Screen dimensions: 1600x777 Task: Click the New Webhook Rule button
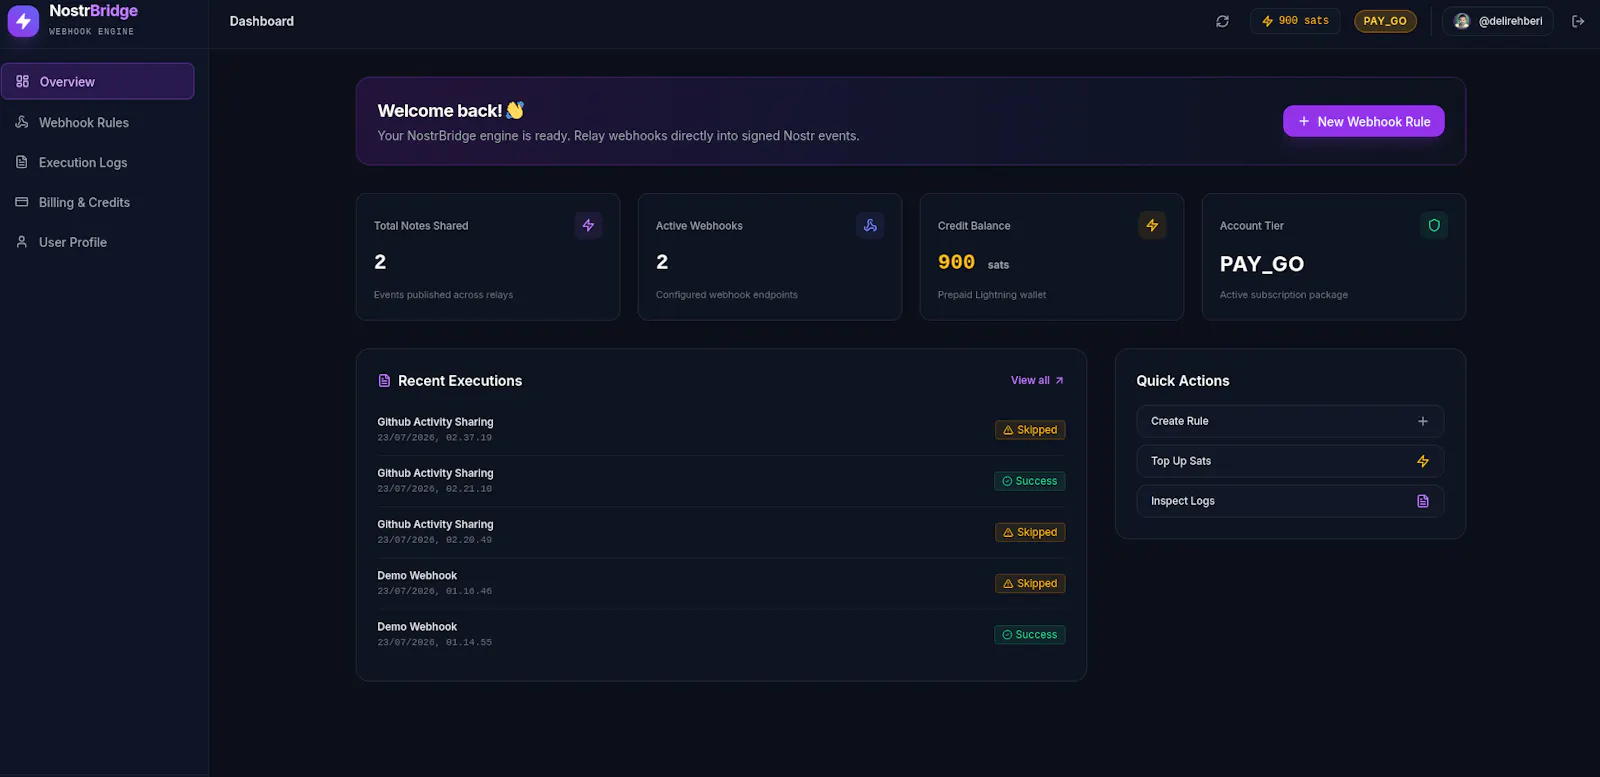click(1363, 121)
